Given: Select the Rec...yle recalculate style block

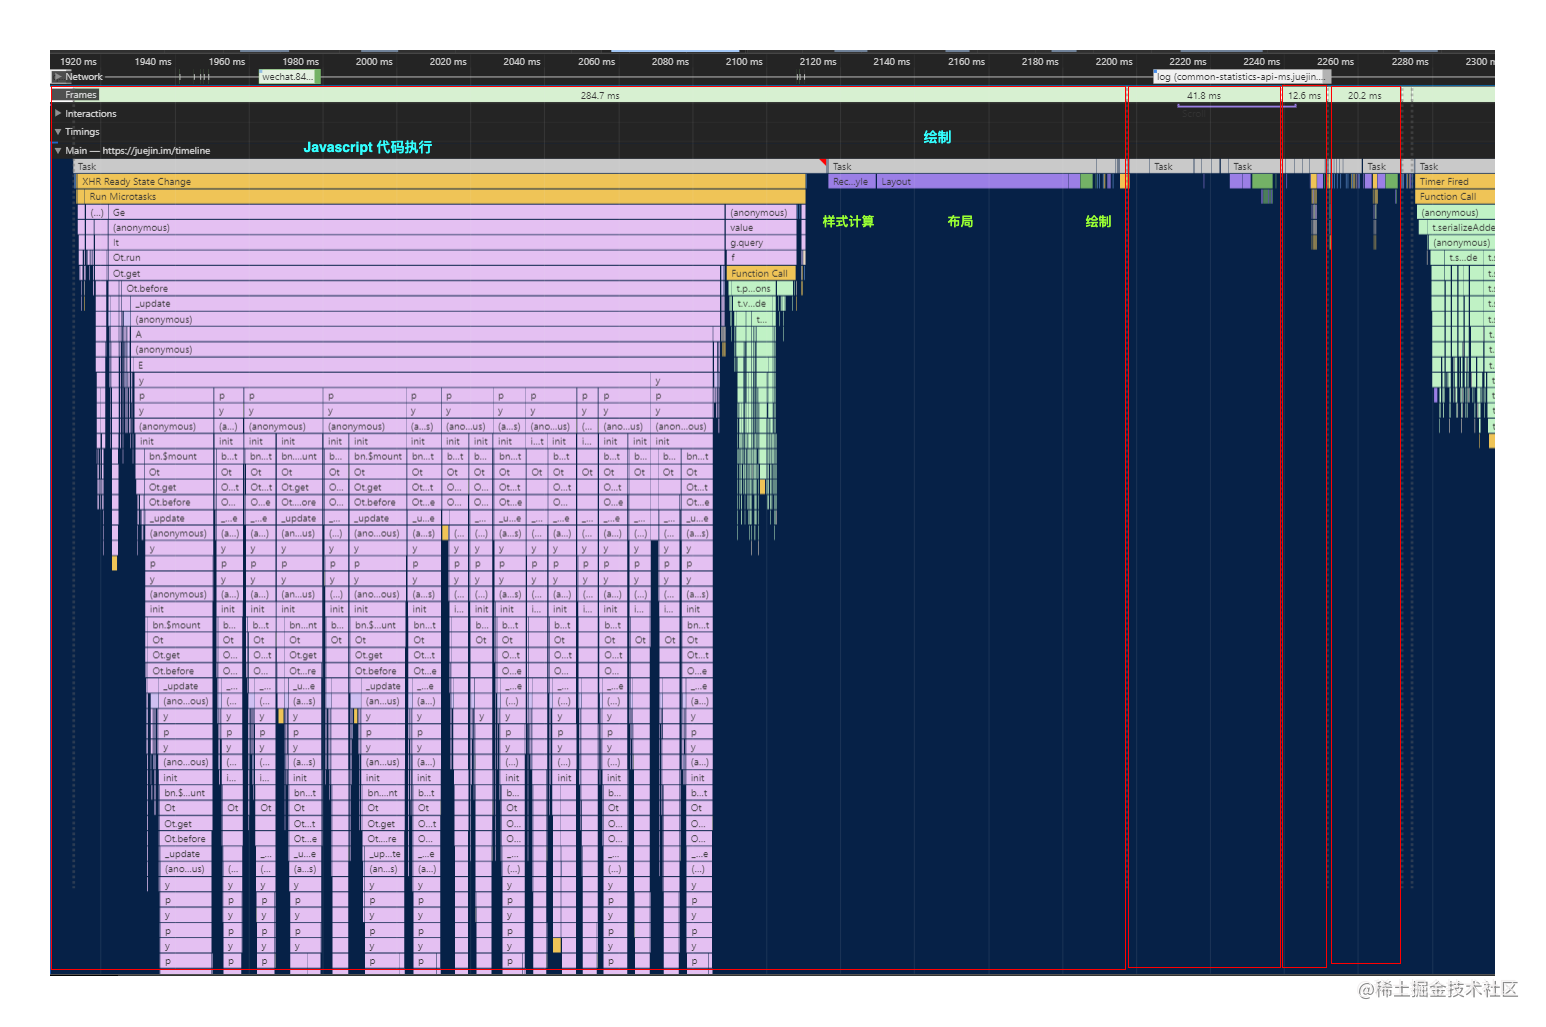Looking at the screenshot, I should [852, 182].
